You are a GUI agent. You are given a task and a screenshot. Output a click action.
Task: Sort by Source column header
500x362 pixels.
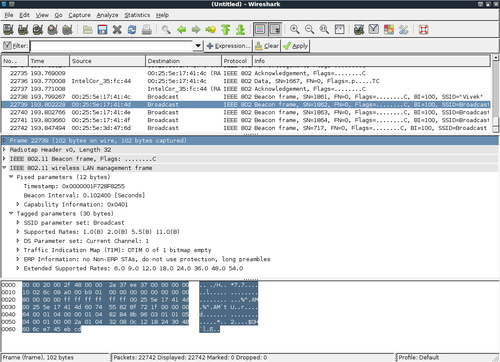point(108,61)
